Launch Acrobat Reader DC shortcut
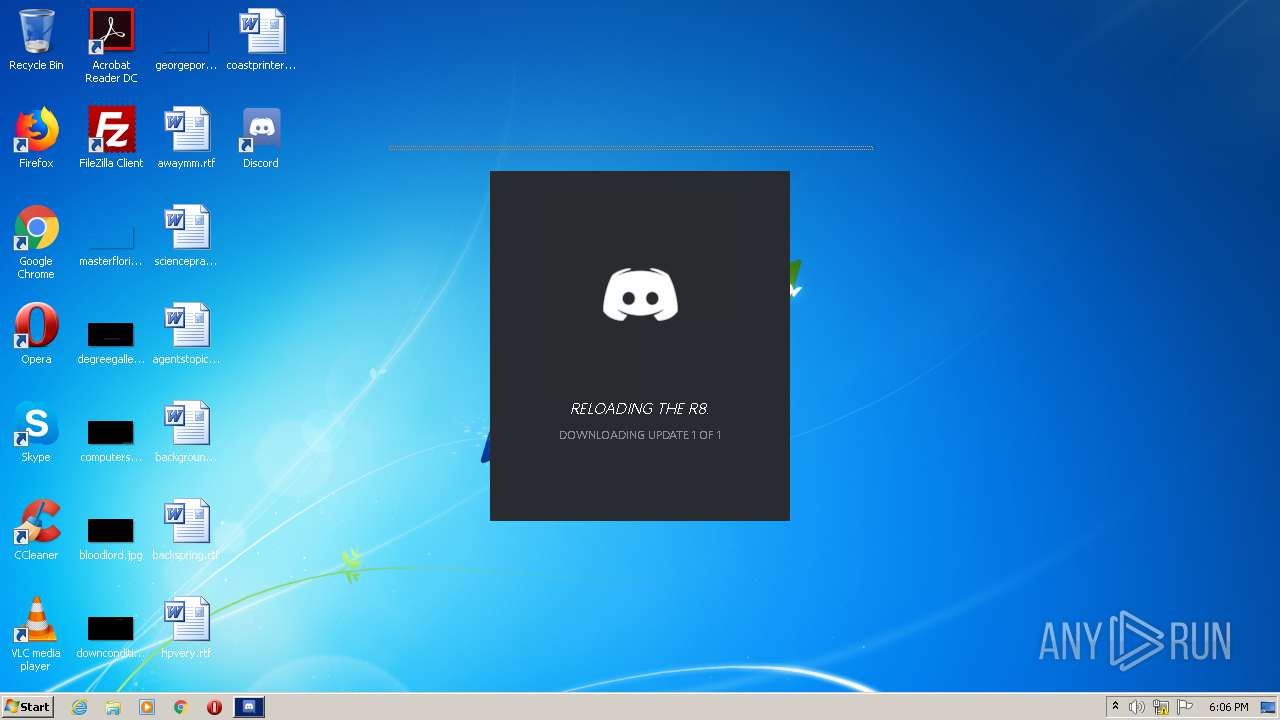 click(111, 46)
